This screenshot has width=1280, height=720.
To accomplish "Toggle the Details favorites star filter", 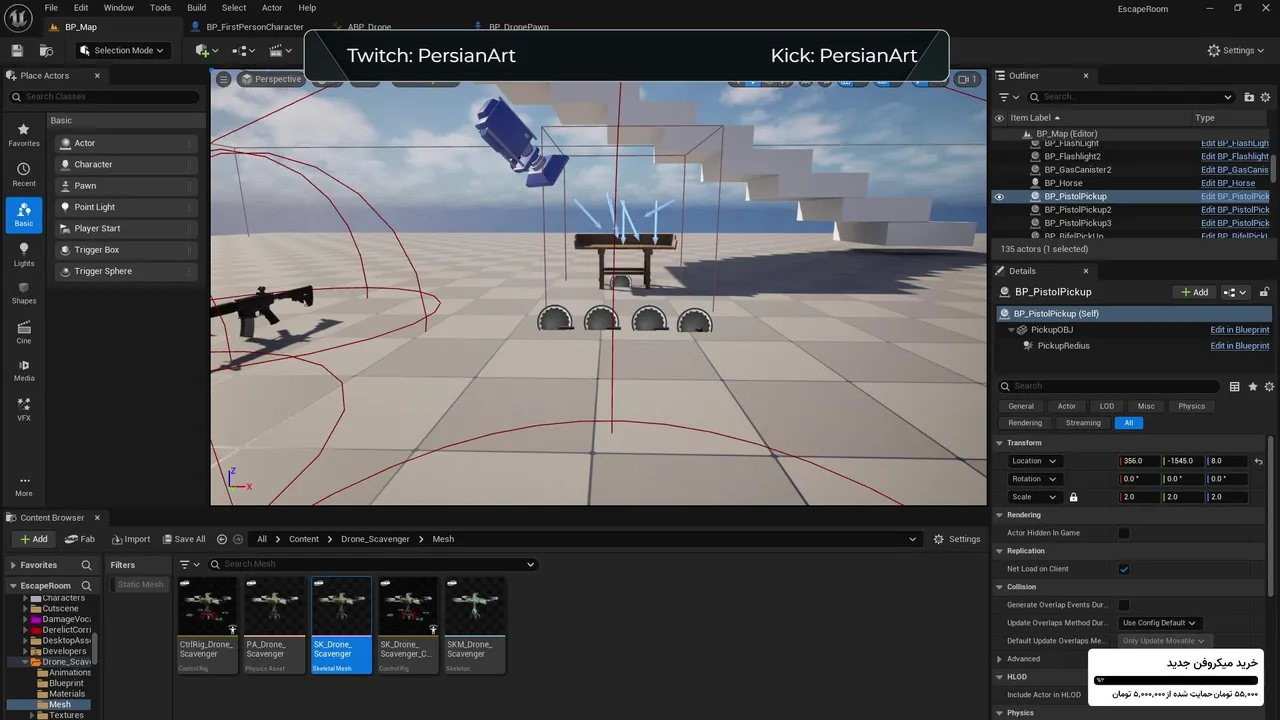I will click(1253, 386).
